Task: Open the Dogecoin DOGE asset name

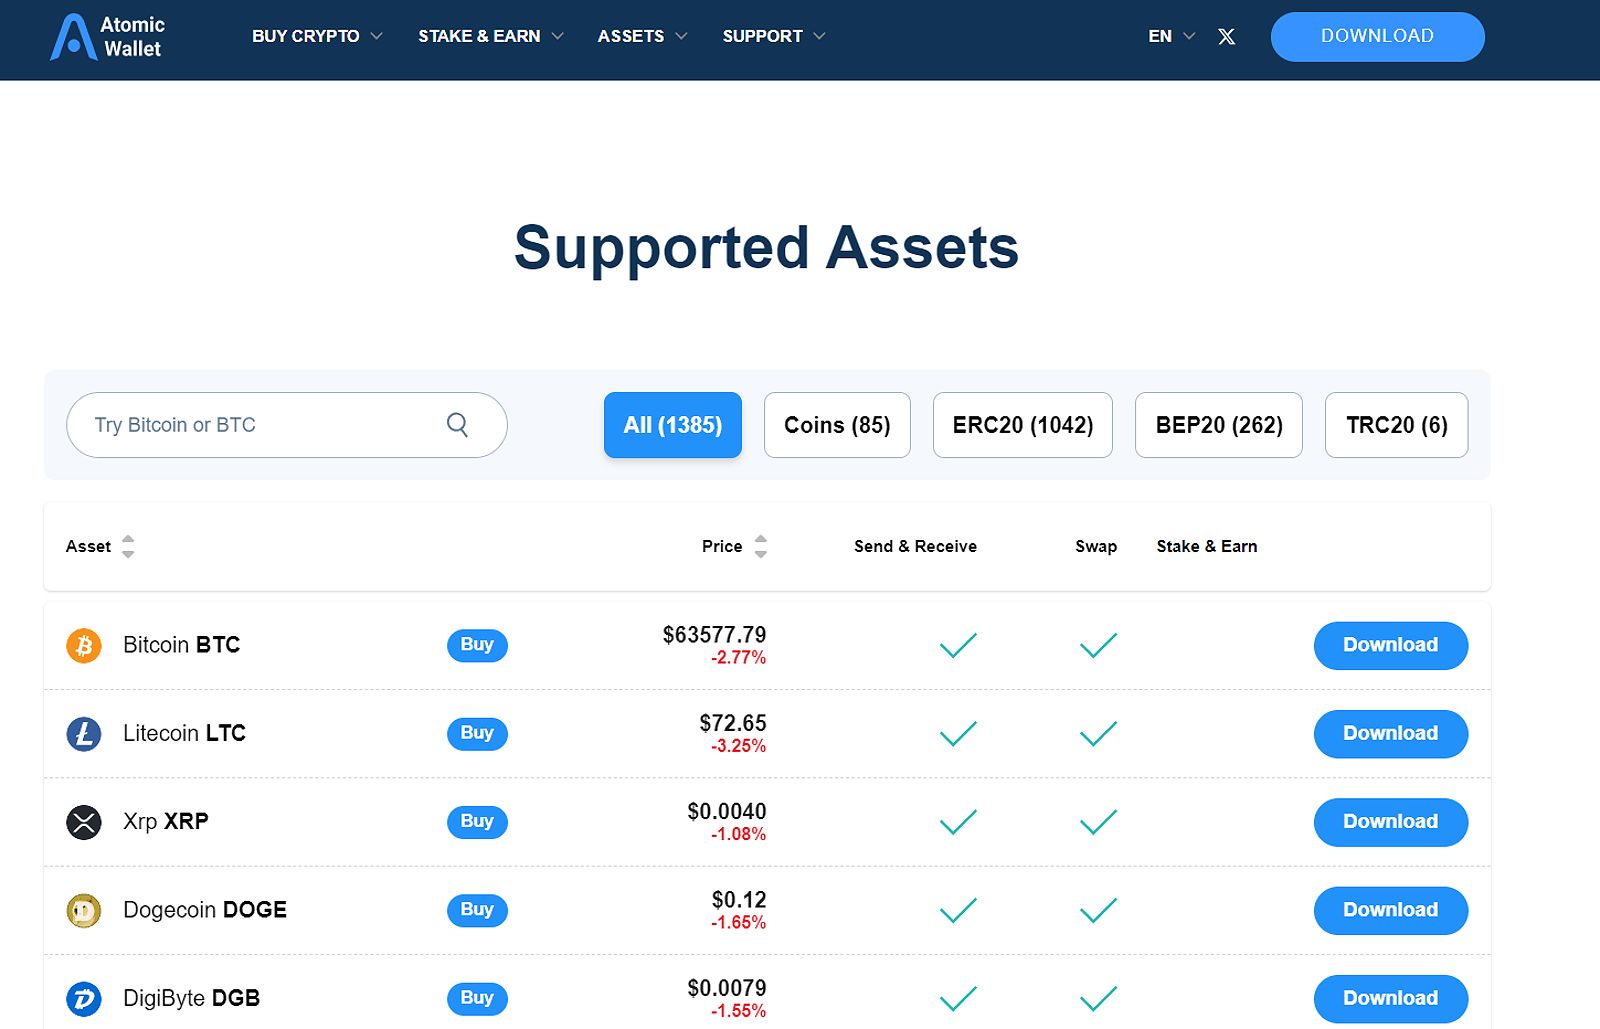Action: [205, 910]
